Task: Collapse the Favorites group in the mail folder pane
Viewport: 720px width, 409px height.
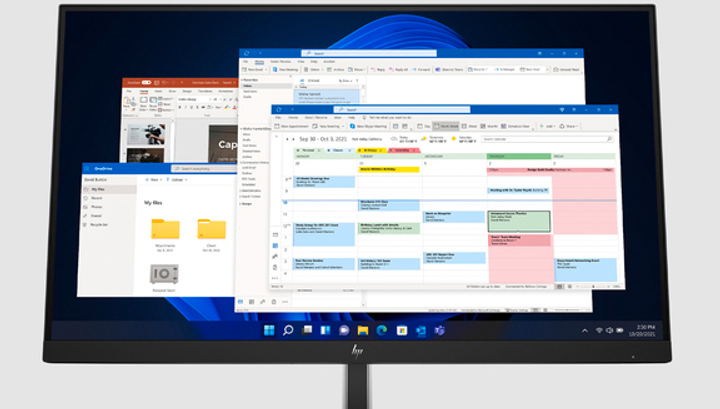Action: coord(242,80)
